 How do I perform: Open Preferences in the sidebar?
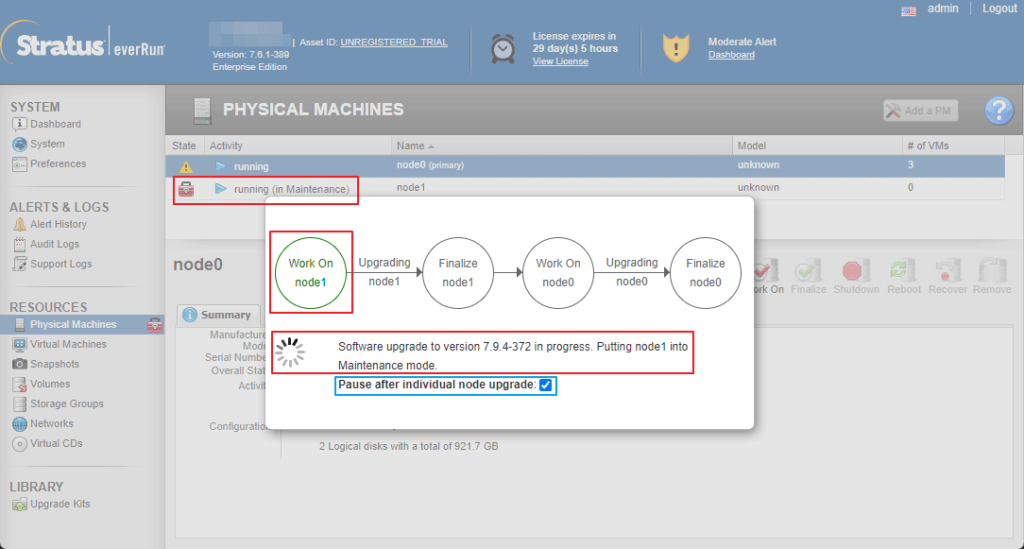click(x=58, y=164)
